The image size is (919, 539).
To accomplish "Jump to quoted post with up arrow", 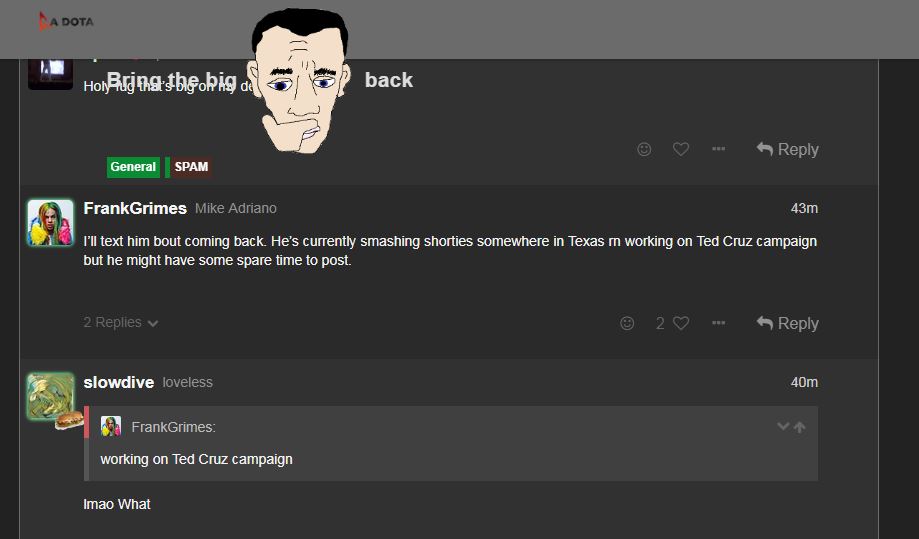I will (799, 427).
